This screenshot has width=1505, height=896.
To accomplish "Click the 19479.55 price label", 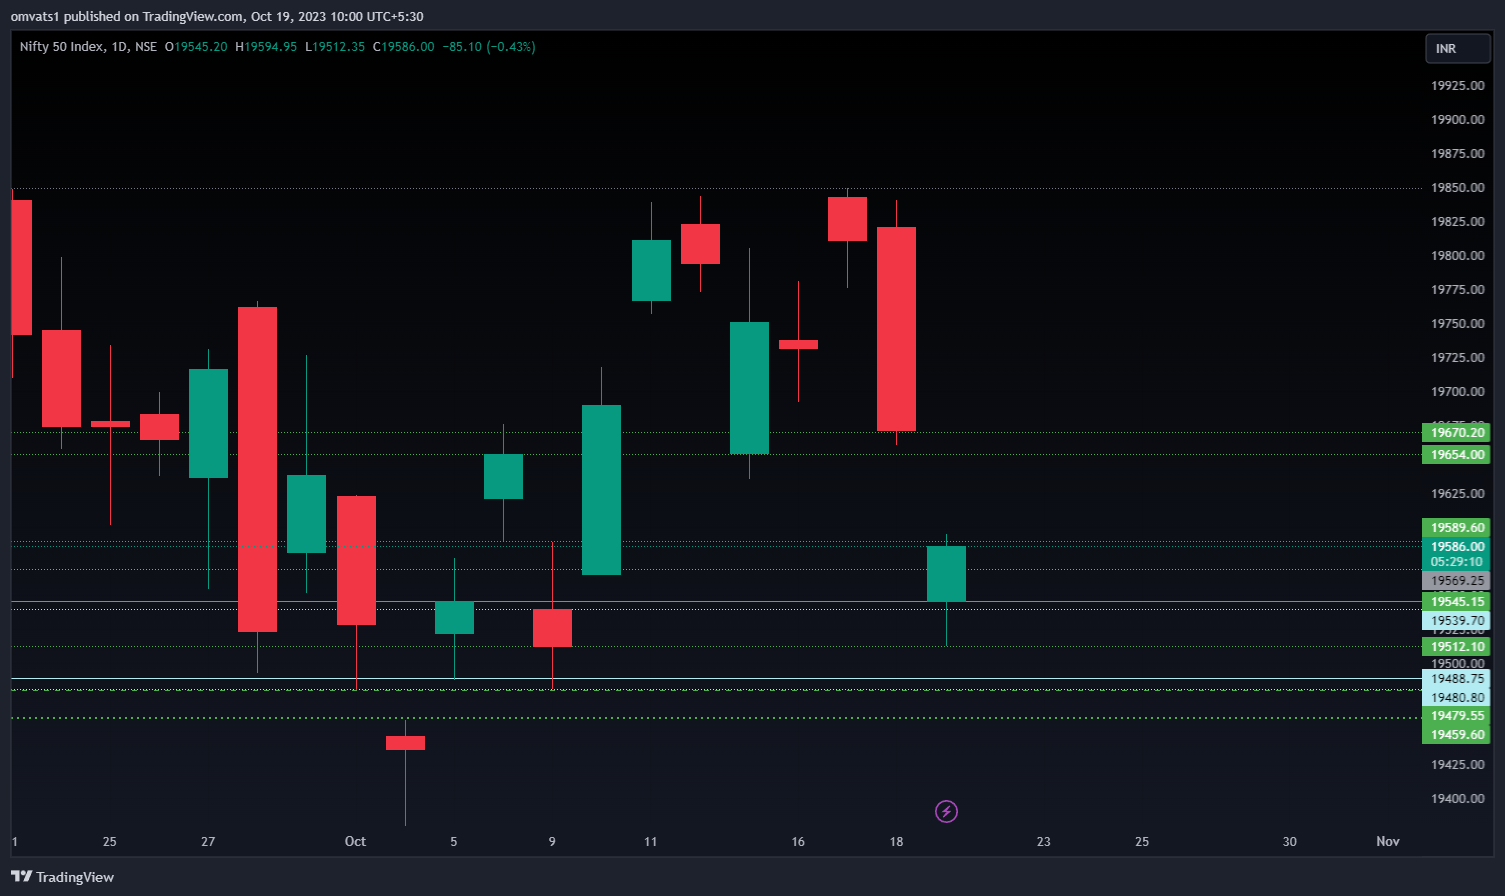I will point(1456,716).
